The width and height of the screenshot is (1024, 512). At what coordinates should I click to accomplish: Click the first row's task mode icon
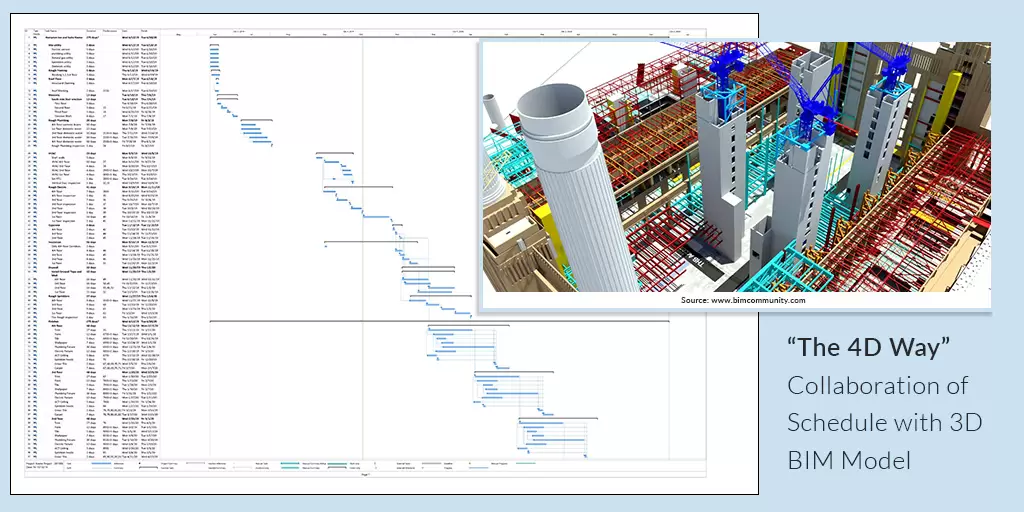[36, 39]
